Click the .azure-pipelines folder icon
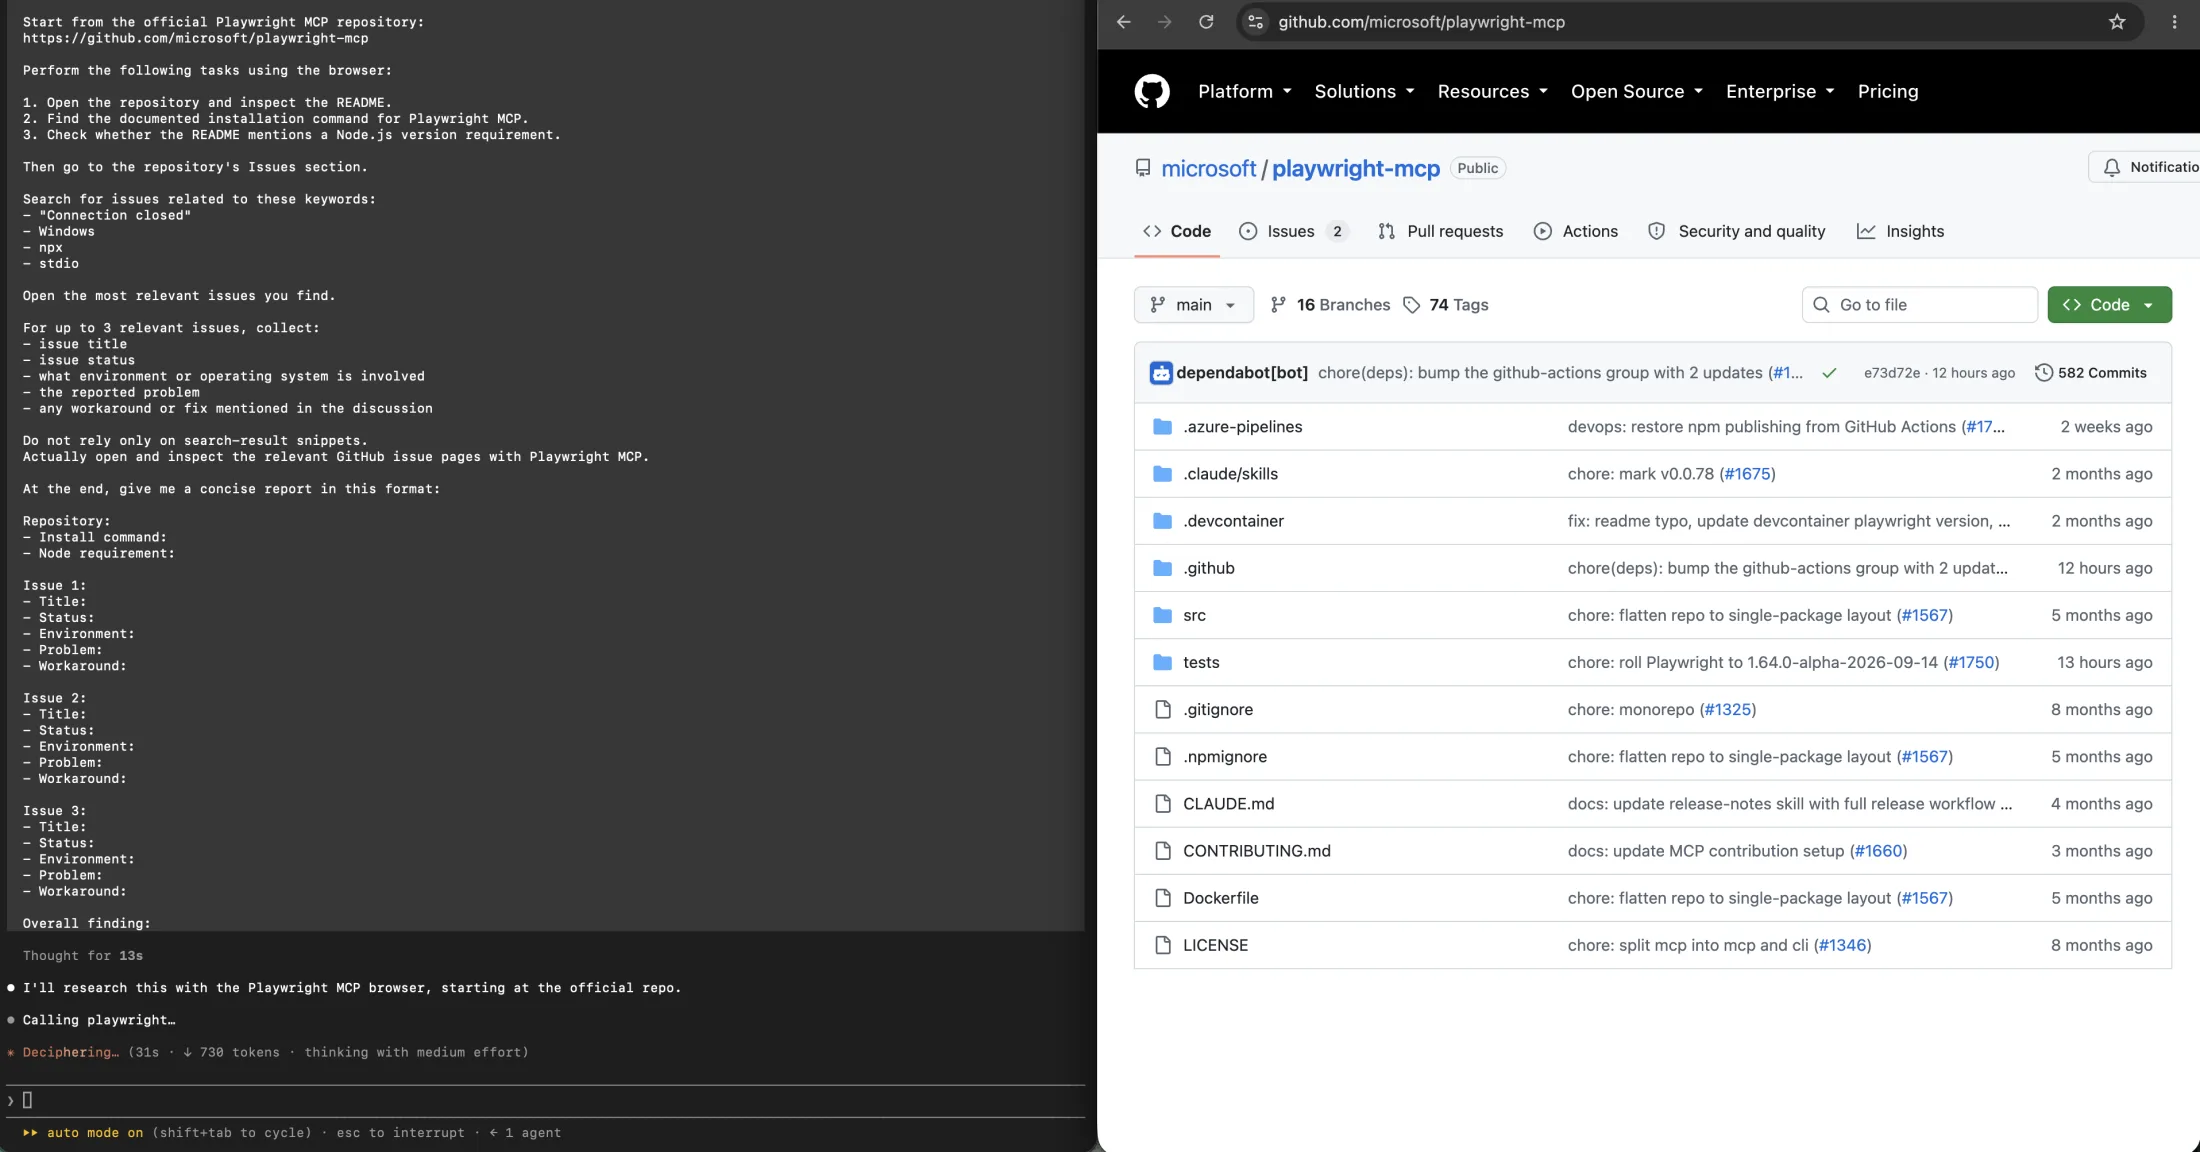2200x1152 pixels. (x=1162, y=427)
